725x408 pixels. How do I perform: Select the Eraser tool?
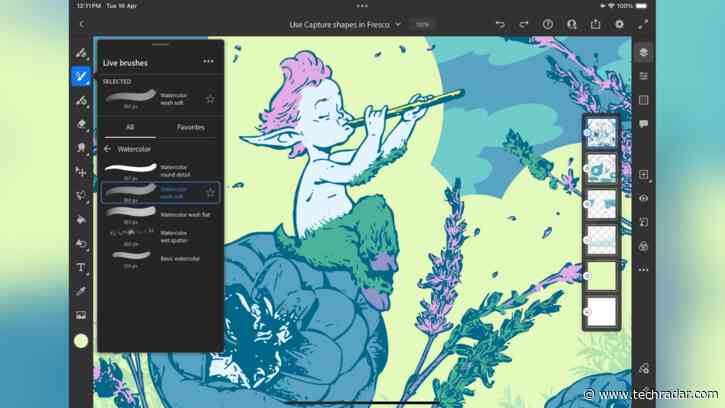pyautogui.click(x=81, y=124)
